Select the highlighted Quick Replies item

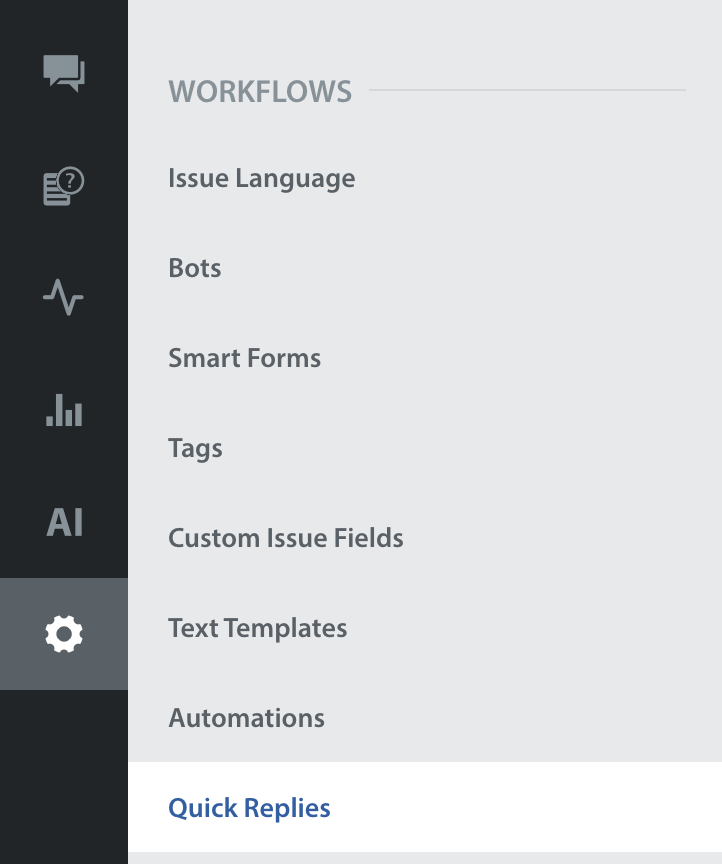pyautogui.click(x=249, y=809)
